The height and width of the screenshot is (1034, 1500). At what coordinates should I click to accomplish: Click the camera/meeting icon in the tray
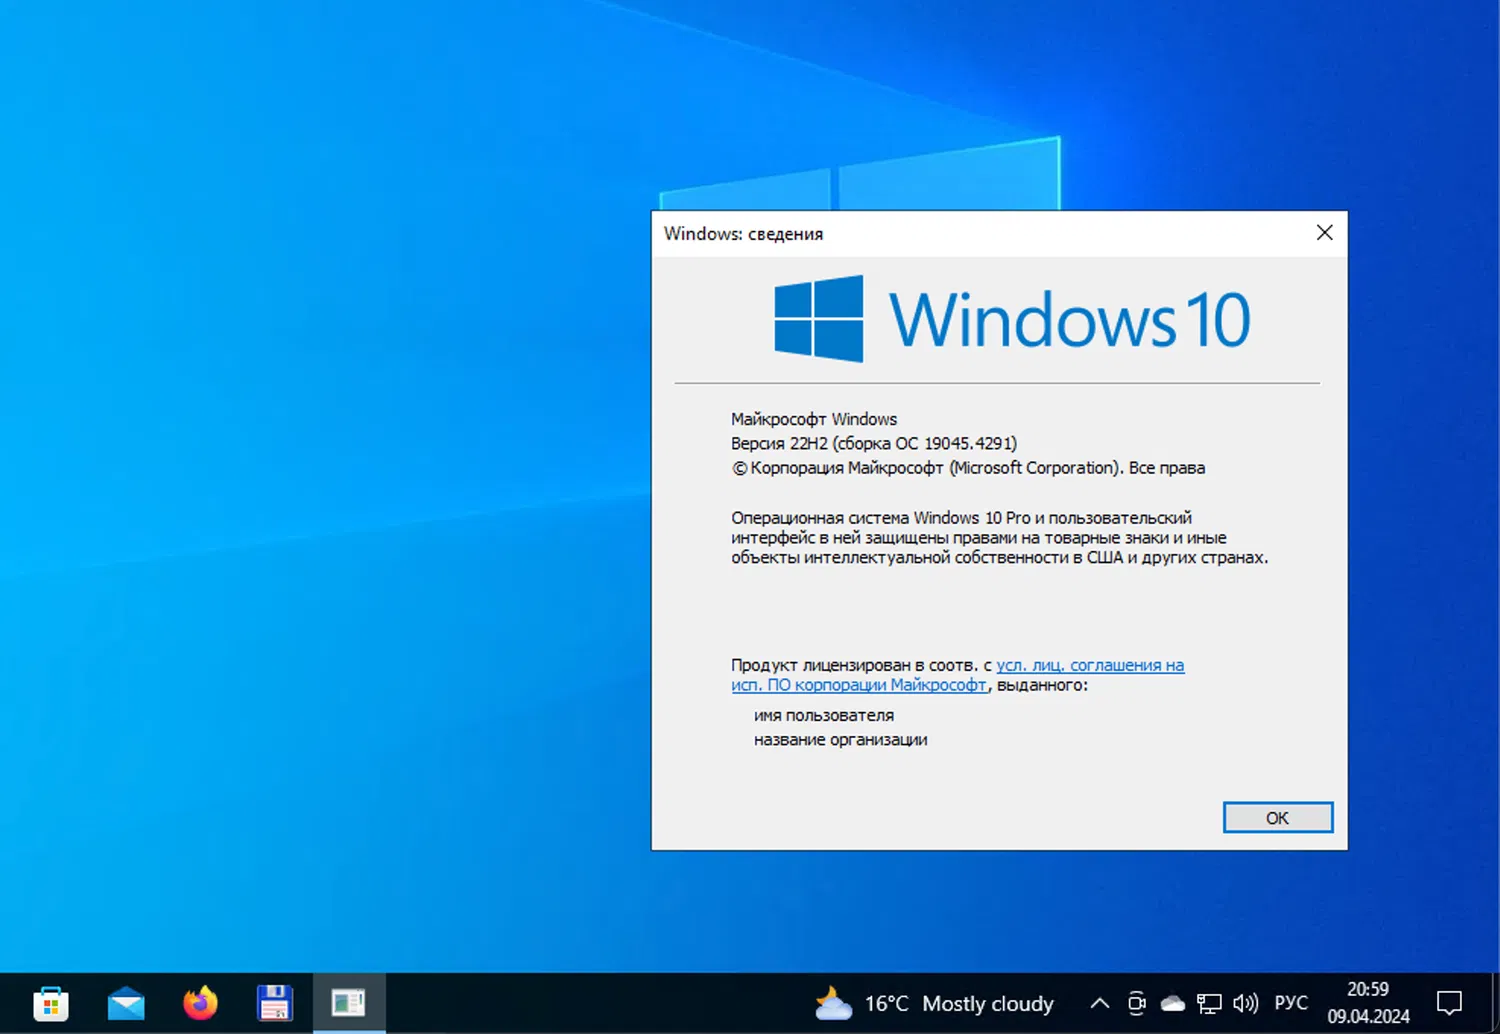tap(1136, 1003)
